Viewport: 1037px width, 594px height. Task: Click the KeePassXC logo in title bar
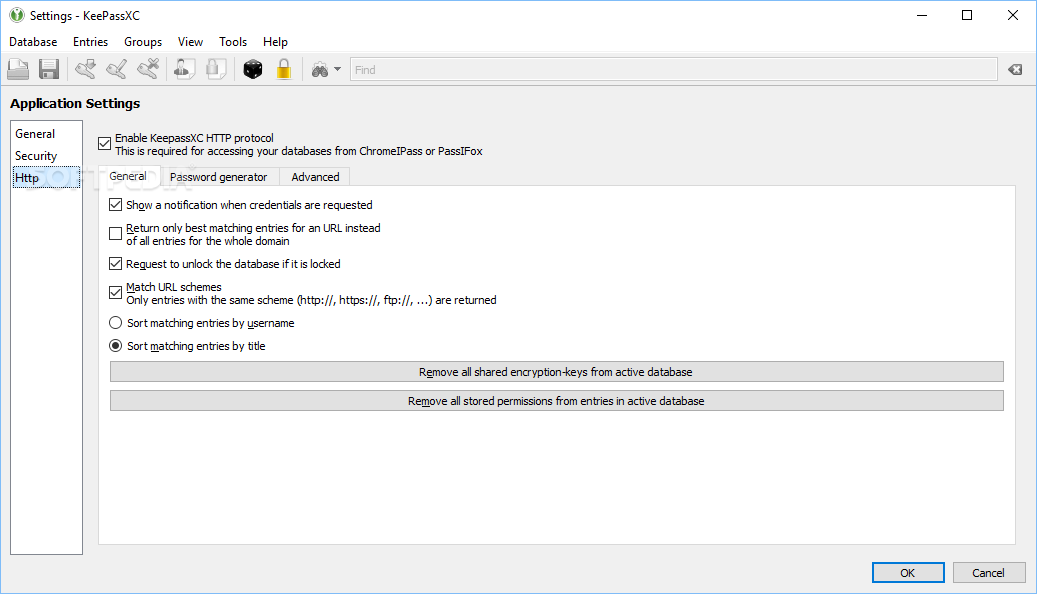pos(17,15)
